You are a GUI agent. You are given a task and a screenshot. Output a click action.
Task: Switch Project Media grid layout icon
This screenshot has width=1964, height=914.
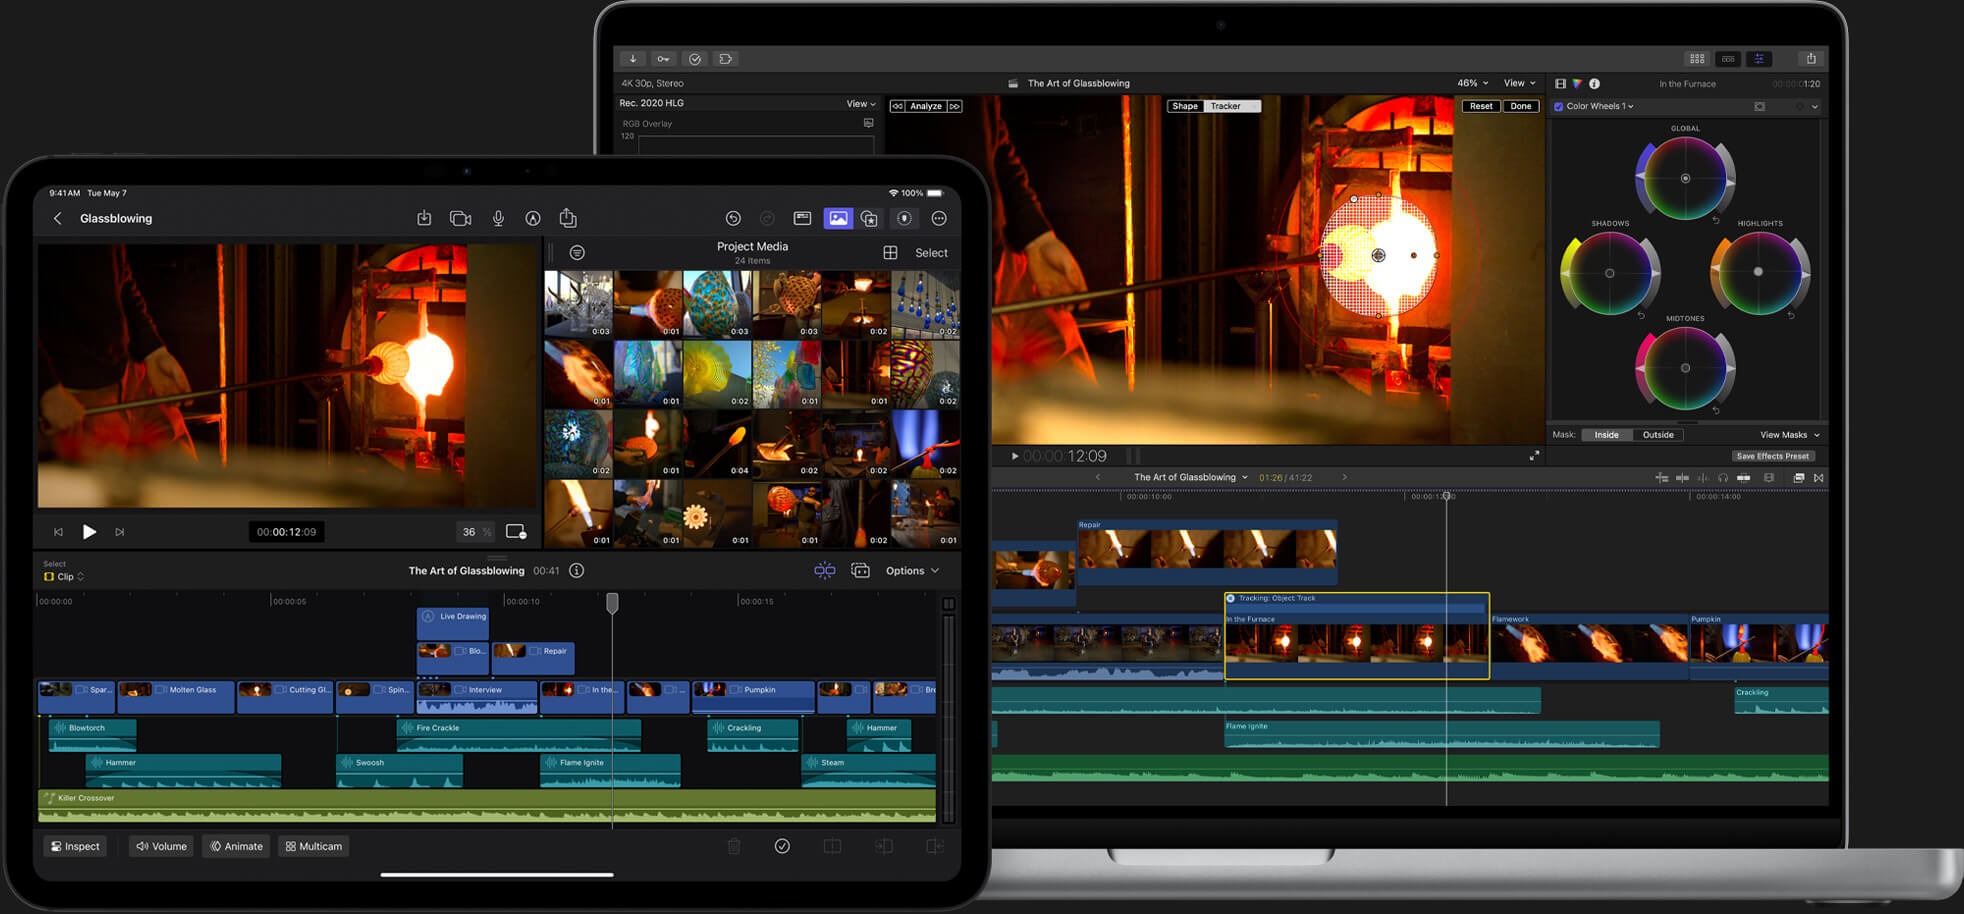tap(890, 253)
